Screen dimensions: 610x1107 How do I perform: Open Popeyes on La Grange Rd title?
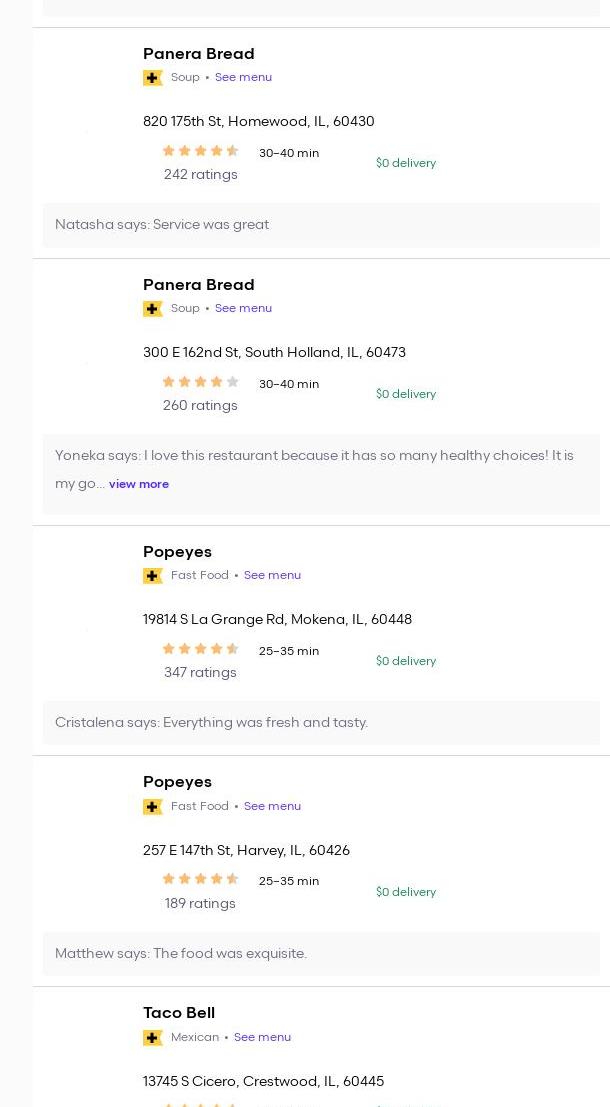pos(177,552)
